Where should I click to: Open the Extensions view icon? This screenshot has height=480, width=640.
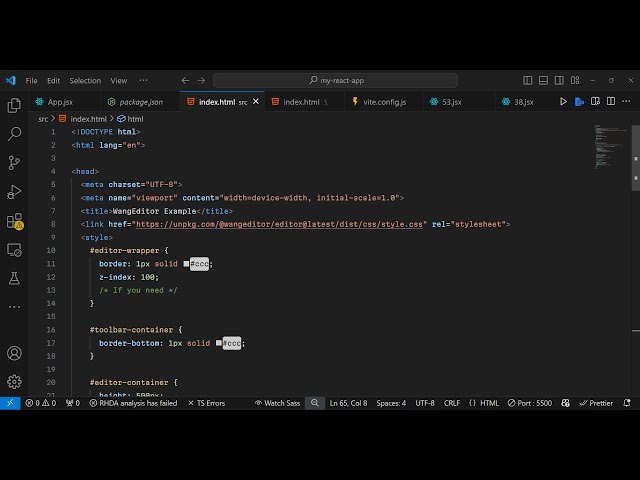coord(14,221)
